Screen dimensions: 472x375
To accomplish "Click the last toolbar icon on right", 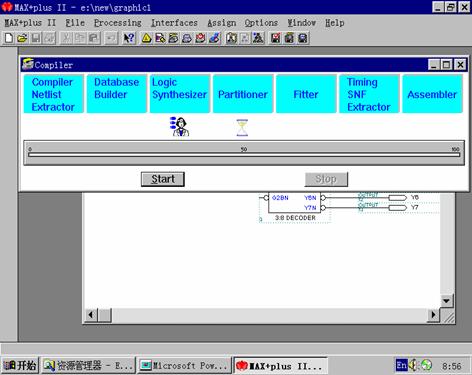I will pos(303,38).
